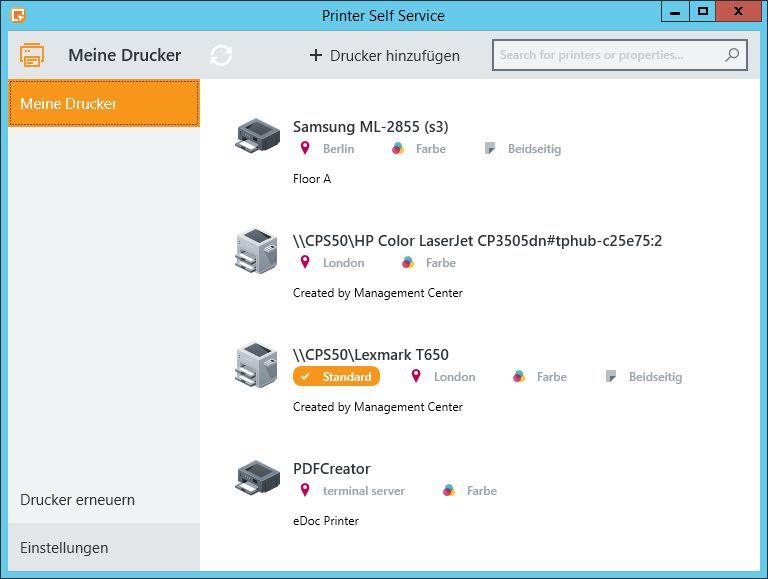Viewport: 768px width, 579px height.
Task: Click the terminal server location label
Action: point(364,490)
